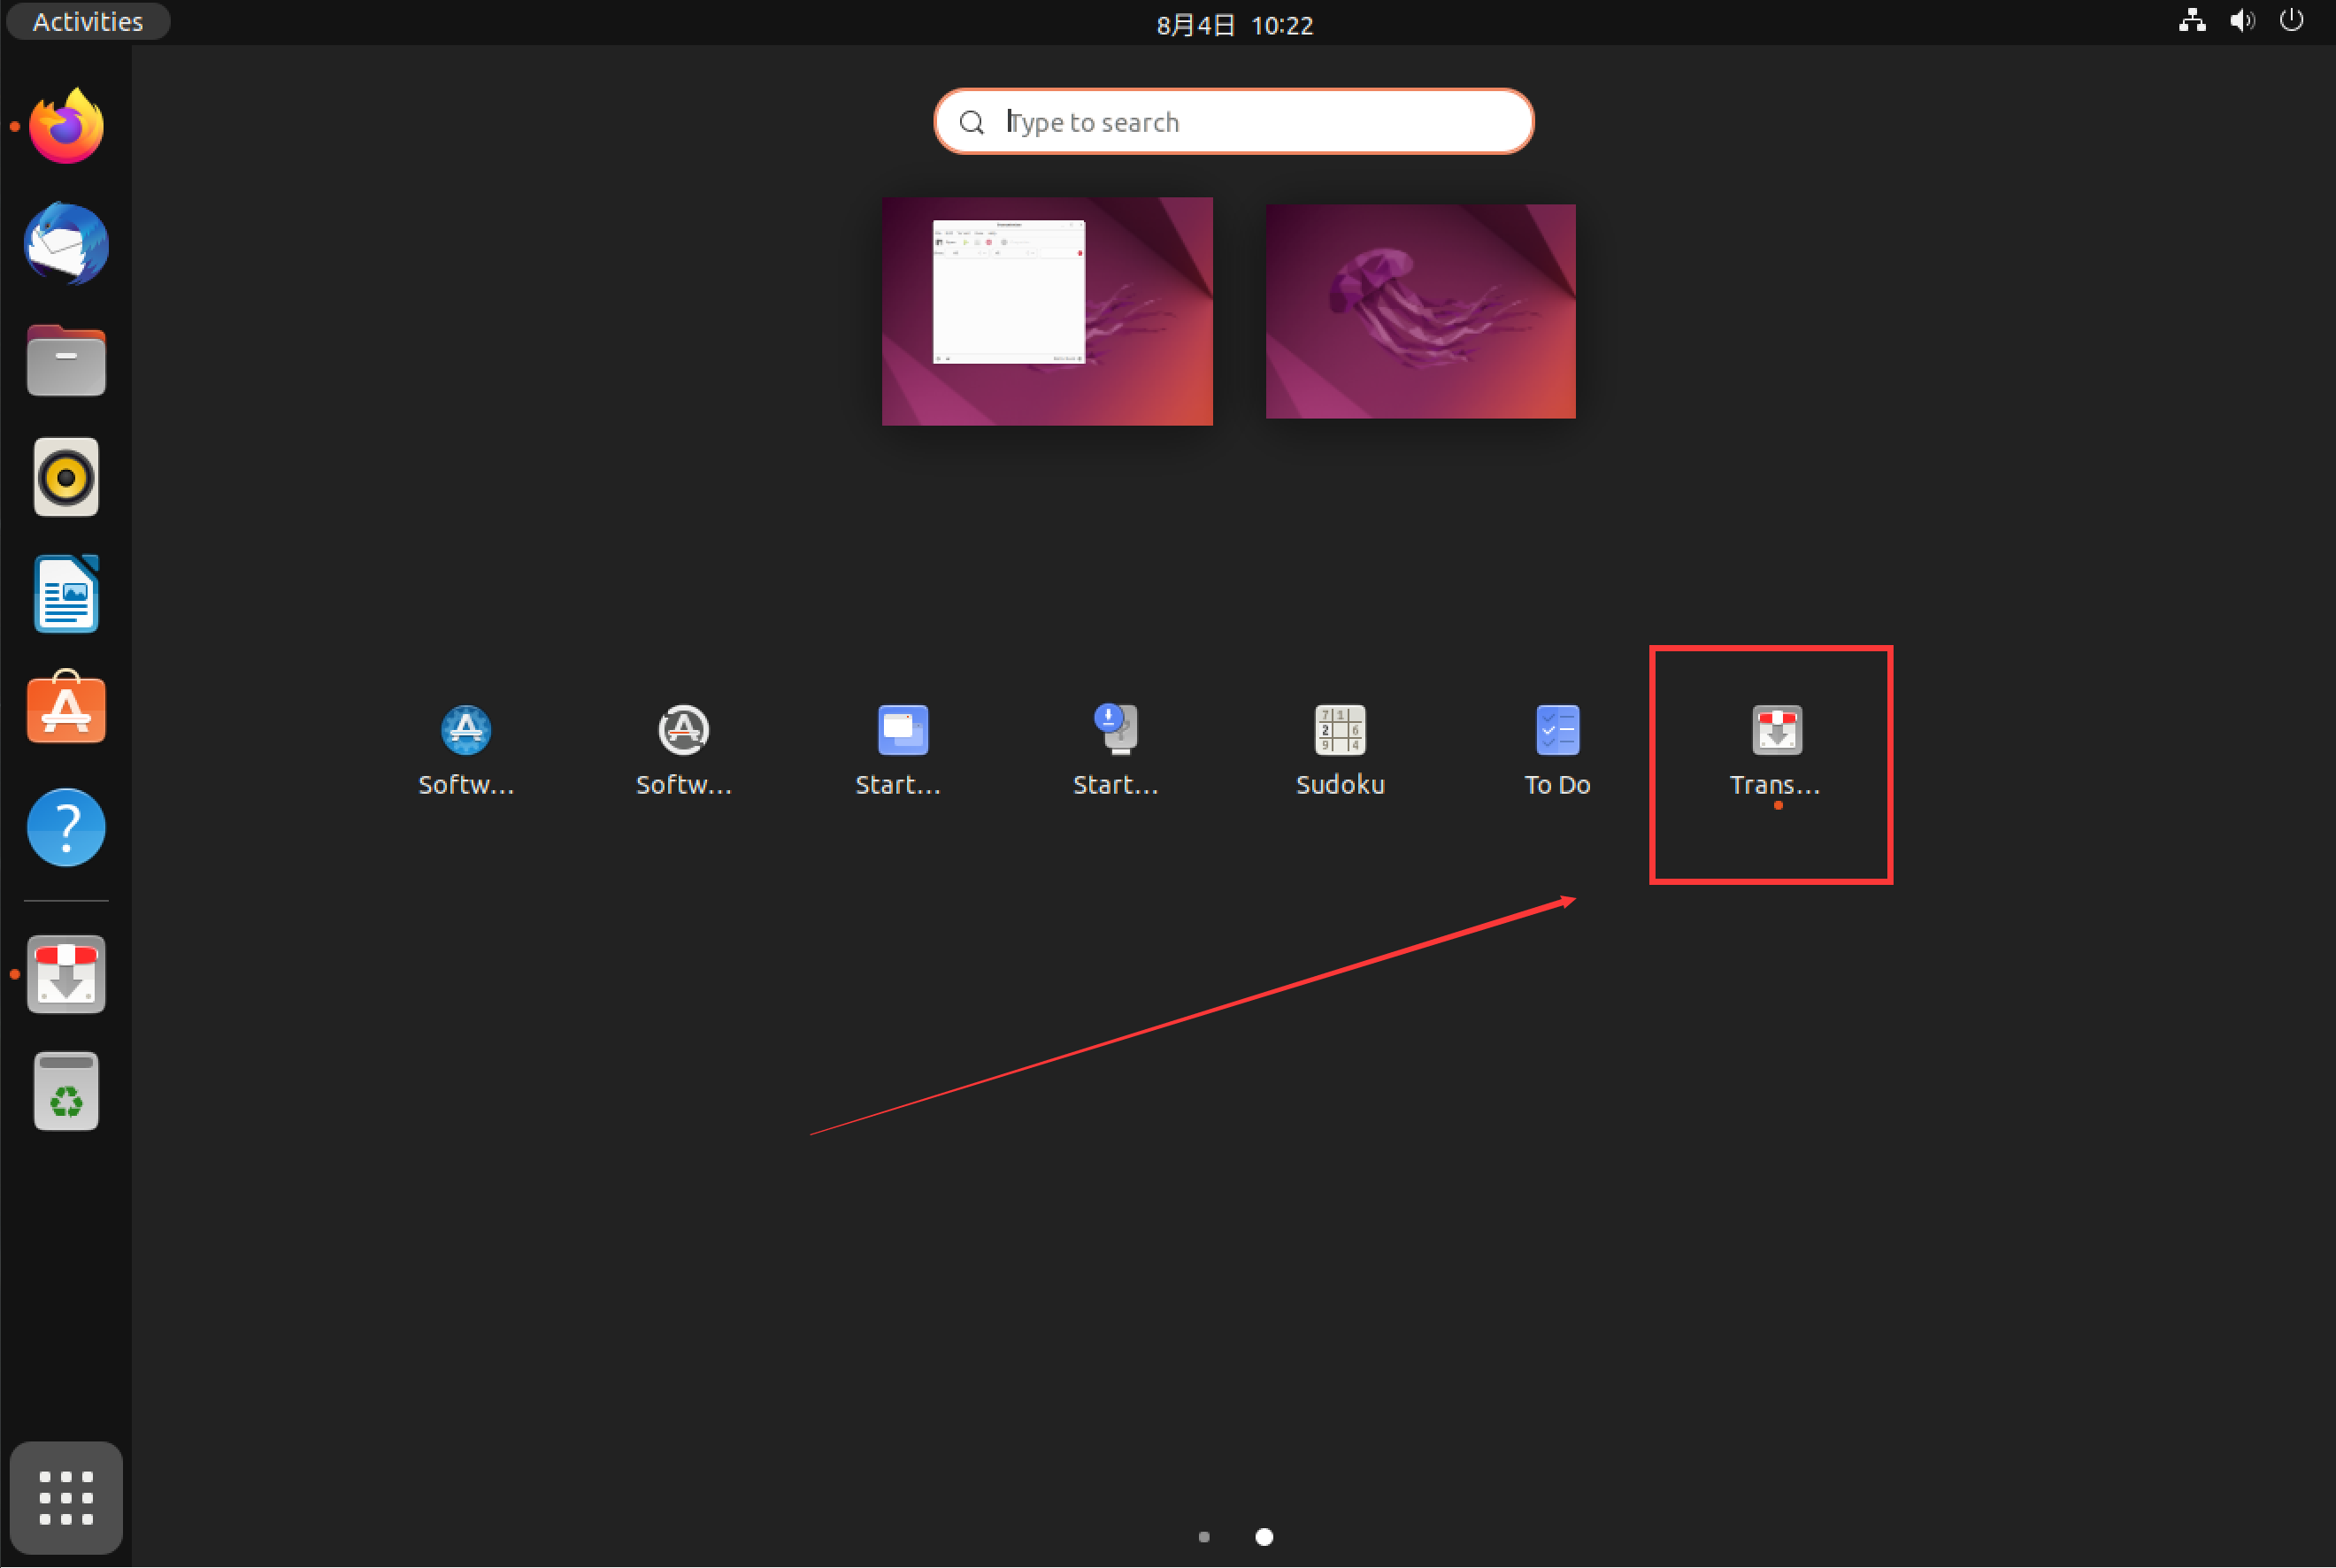This screenshot has width=2336, height=1568.
Task: Launch Rhythmbox music player
Action: (66, 477)
